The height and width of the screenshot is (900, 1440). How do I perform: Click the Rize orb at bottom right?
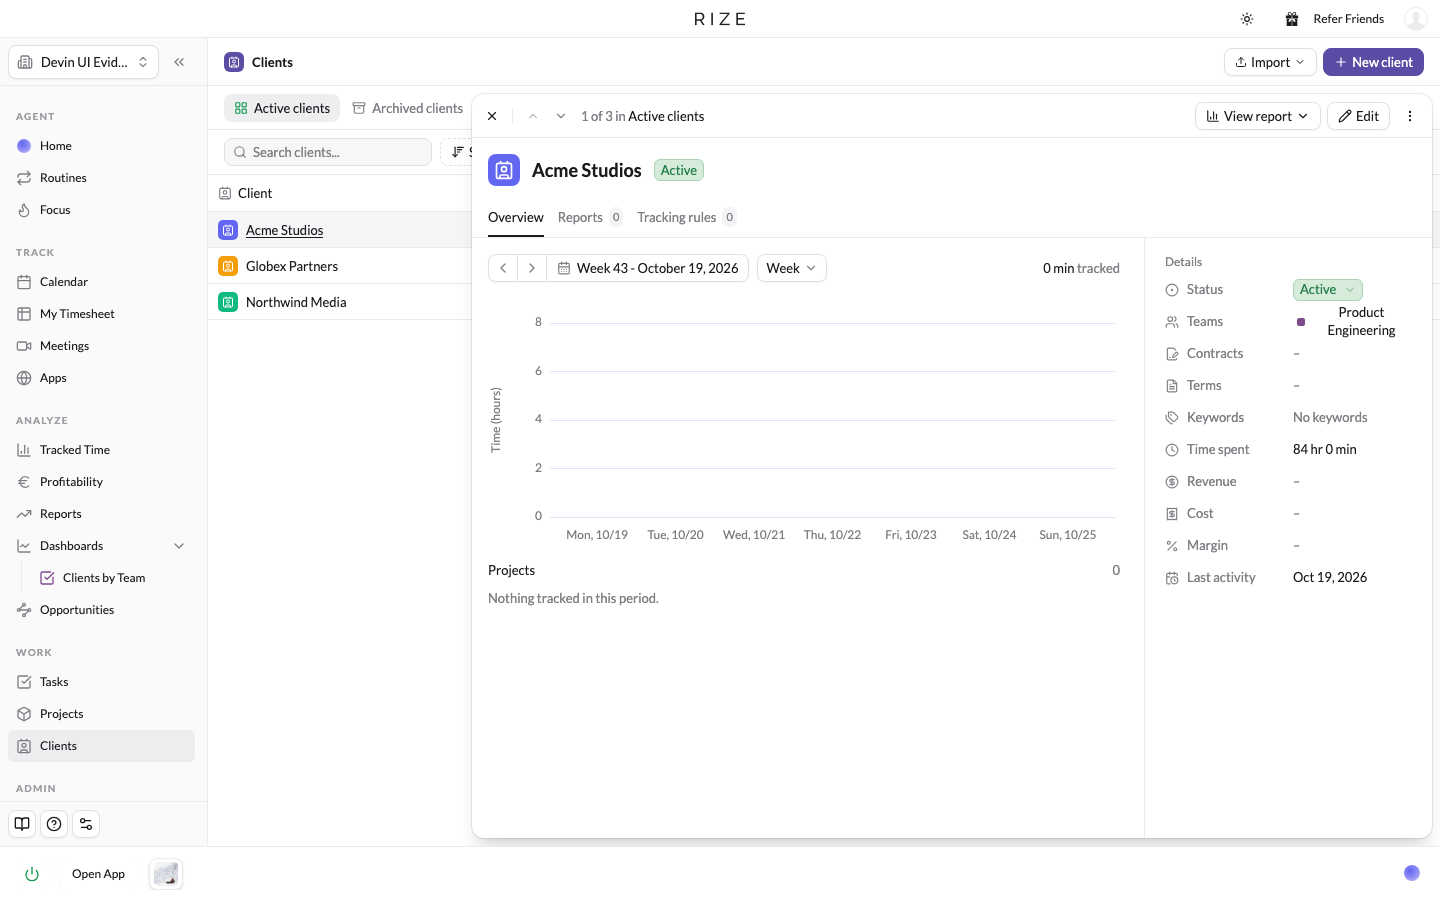(1412, 873)
